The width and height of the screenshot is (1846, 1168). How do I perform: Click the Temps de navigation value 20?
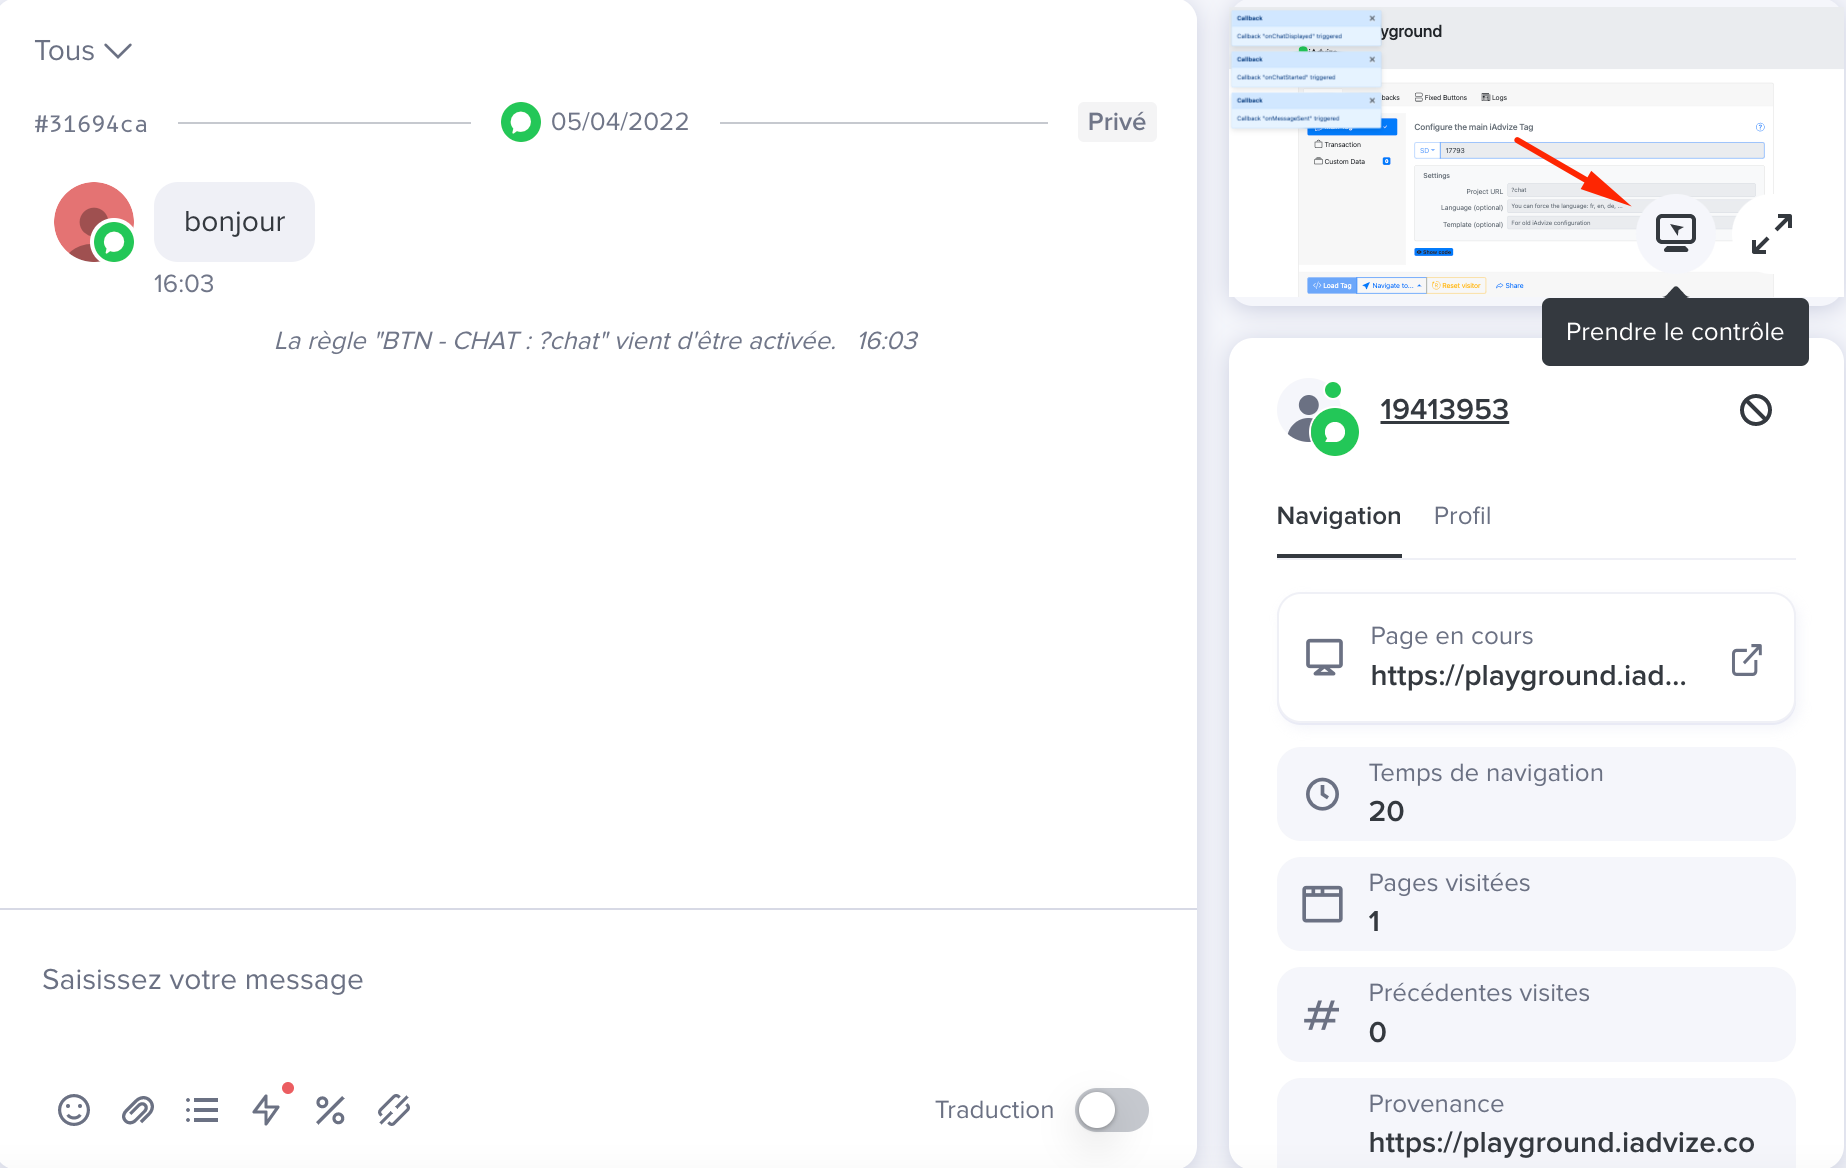coord(1386,811)
